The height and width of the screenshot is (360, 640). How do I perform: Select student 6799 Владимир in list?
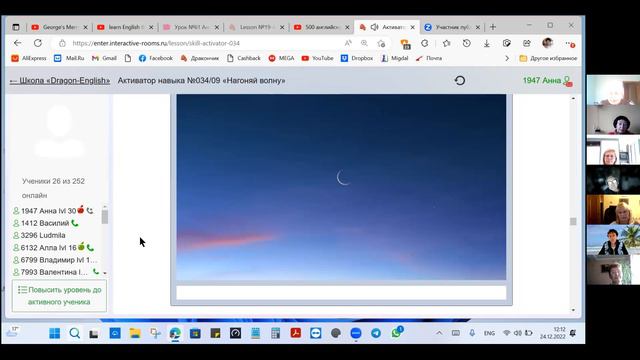[x=55, y=260]
